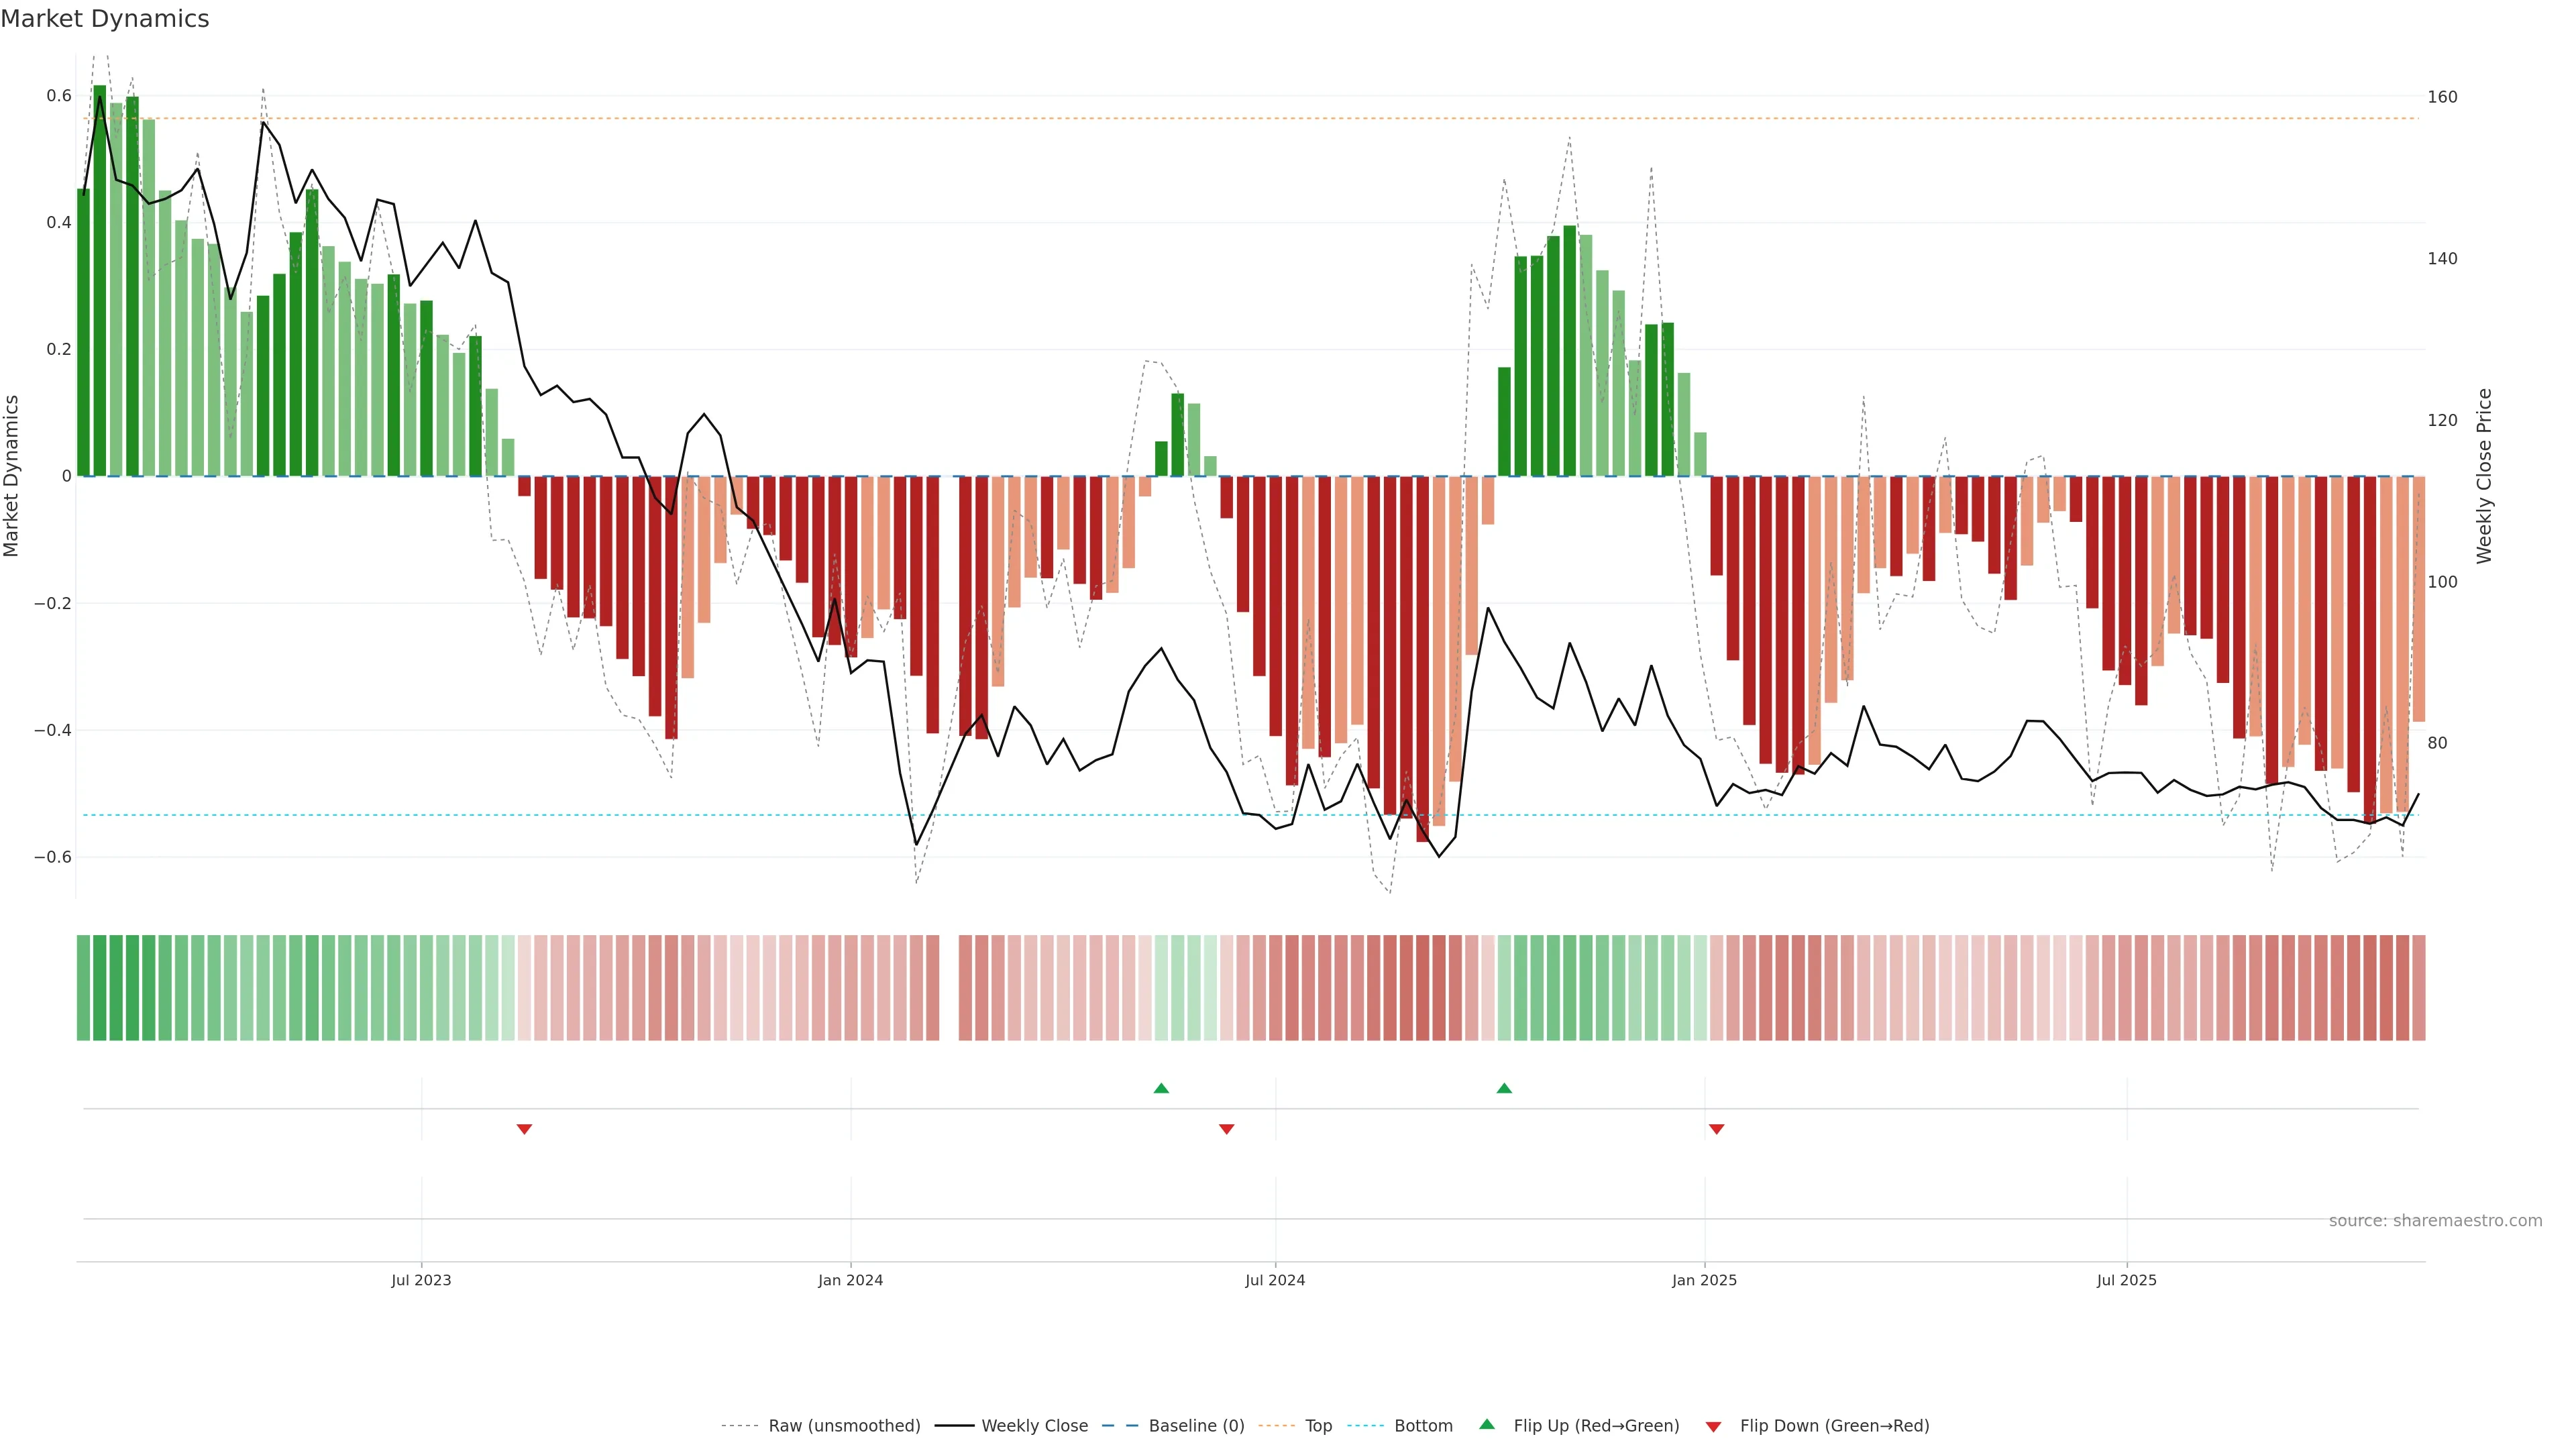Click the Market Dynamics chart title

[105, 19]
